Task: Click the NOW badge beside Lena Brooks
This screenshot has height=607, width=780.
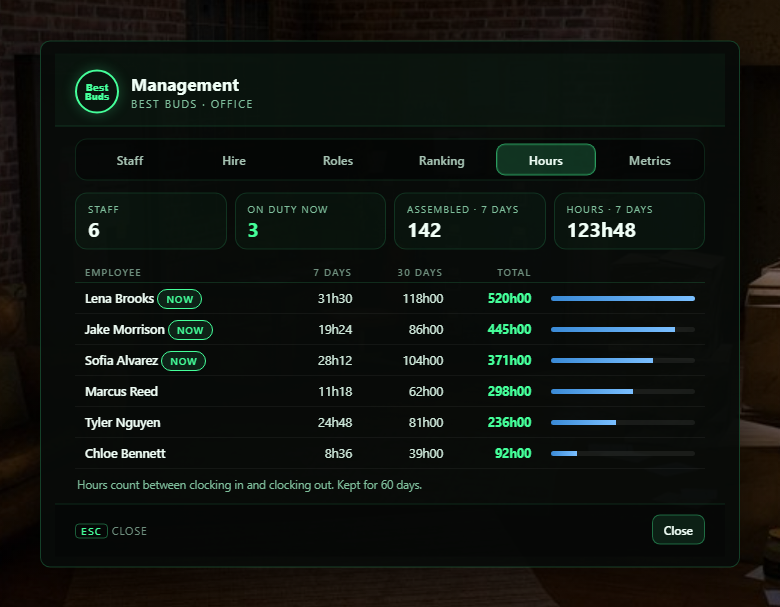Action: point(180,299)
